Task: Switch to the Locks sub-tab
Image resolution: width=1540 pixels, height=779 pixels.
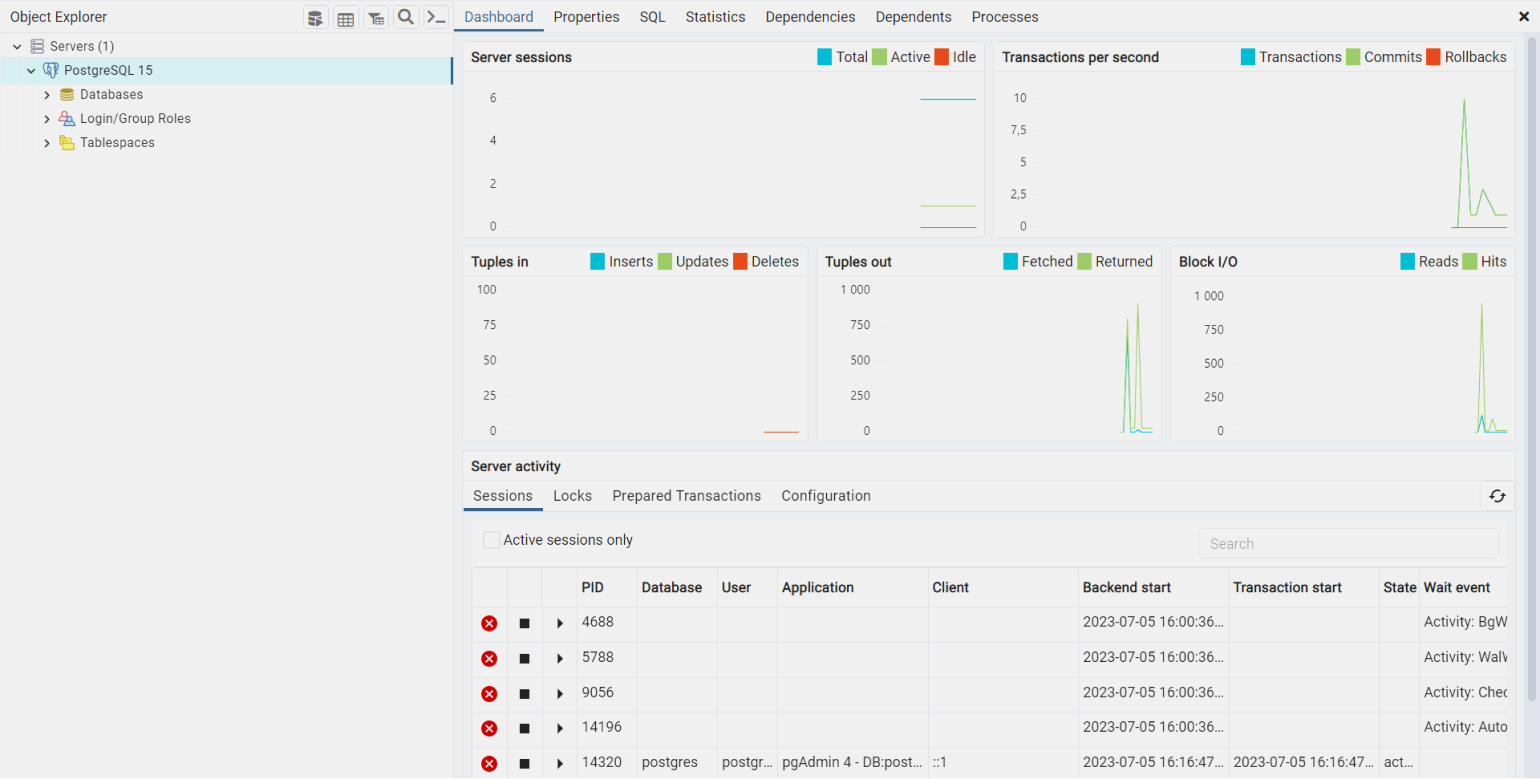Action: pos(572,496)
